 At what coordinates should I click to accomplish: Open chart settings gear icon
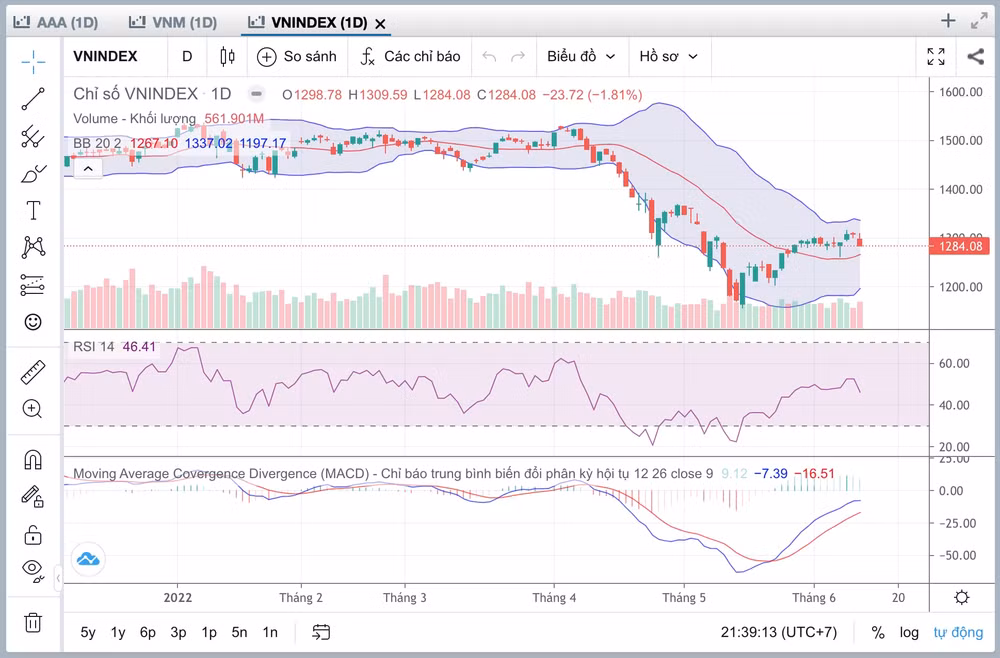[962, 597]
